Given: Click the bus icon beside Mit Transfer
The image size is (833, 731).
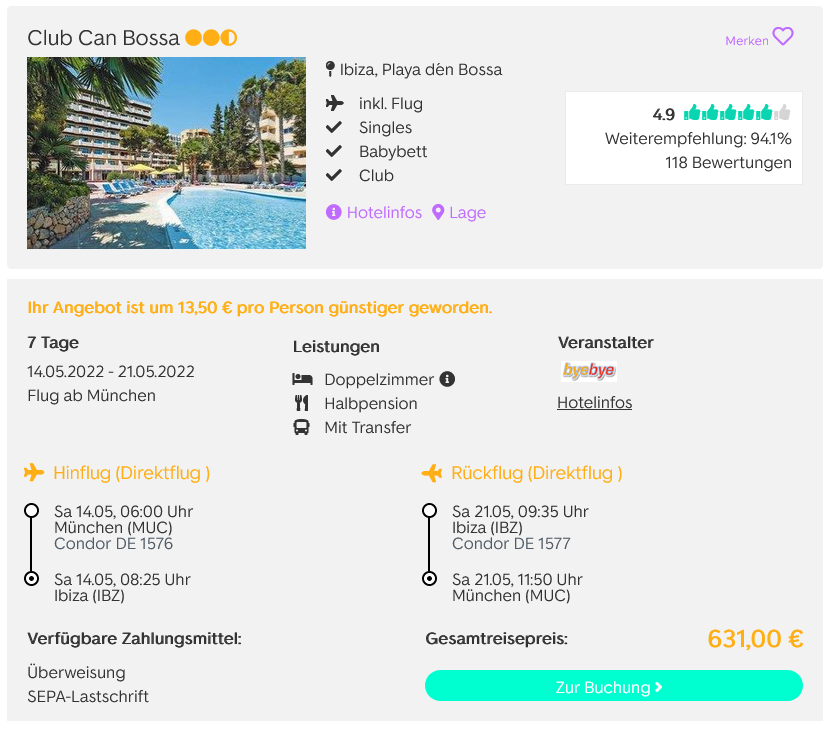Looking at the screenshot, I should pos(301,427).
